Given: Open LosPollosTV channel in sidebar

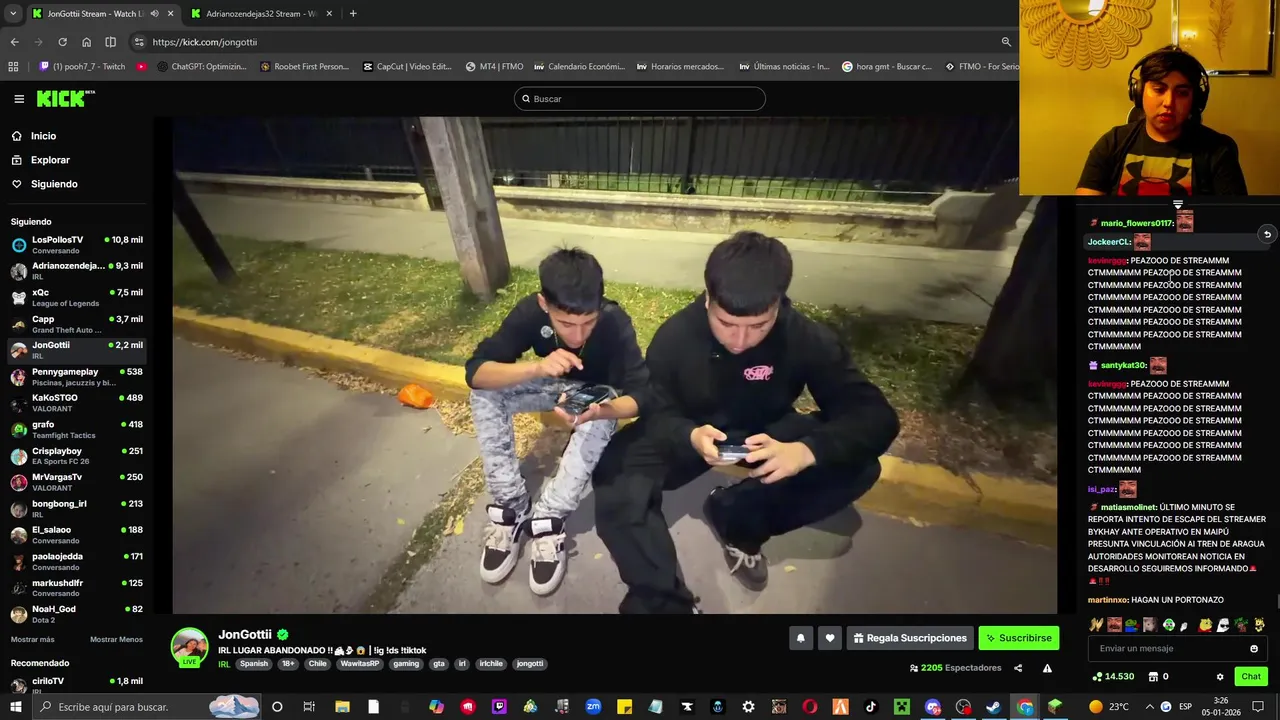Looking at the screenshot, I should 76,244.
